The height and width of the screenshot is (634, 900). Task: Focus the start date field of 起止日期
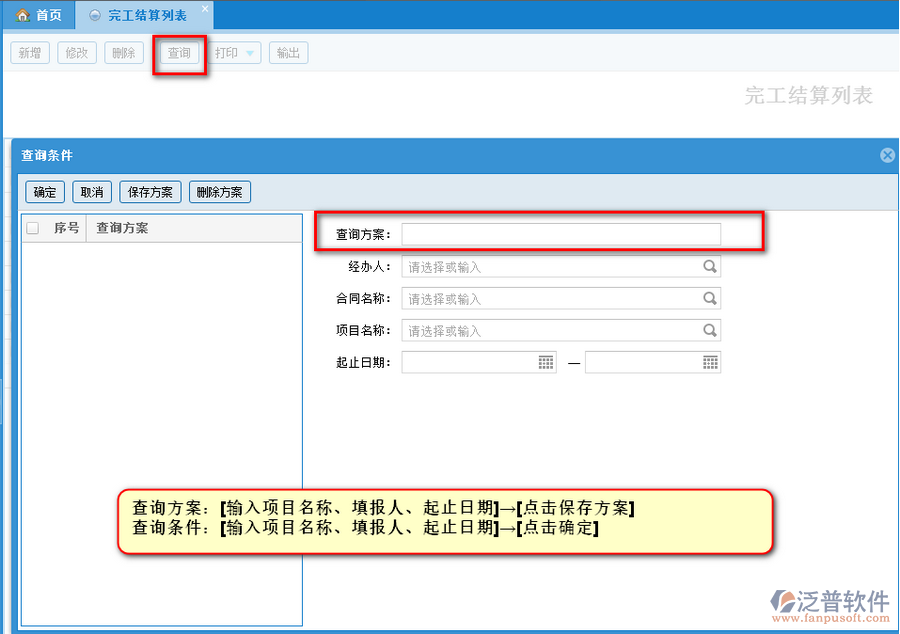point(479,363)
